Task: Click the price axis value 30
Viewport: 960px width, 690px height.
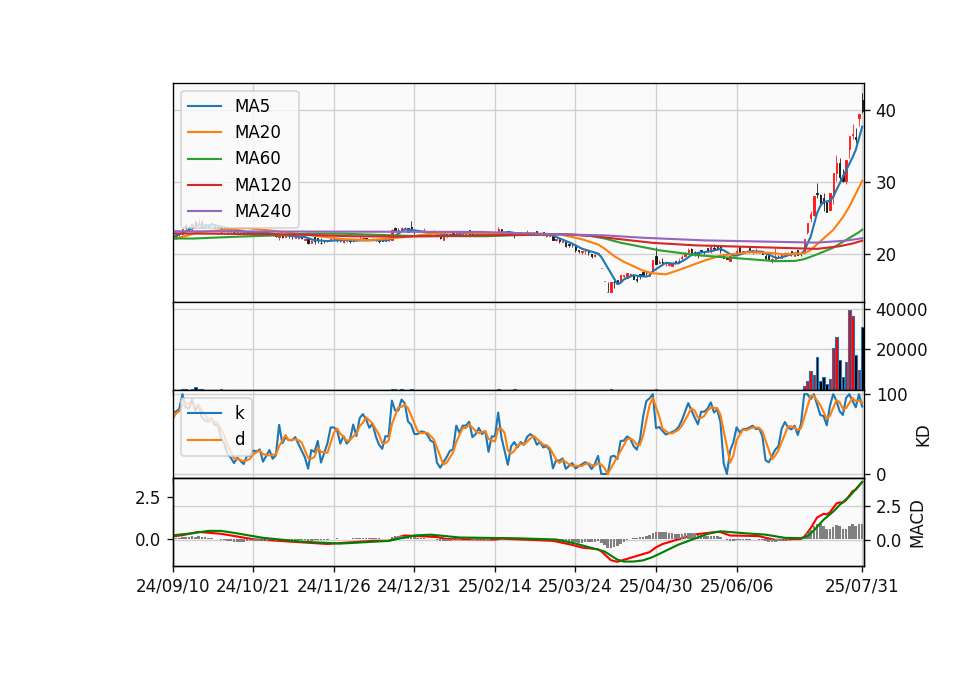Action: [886, 183]
